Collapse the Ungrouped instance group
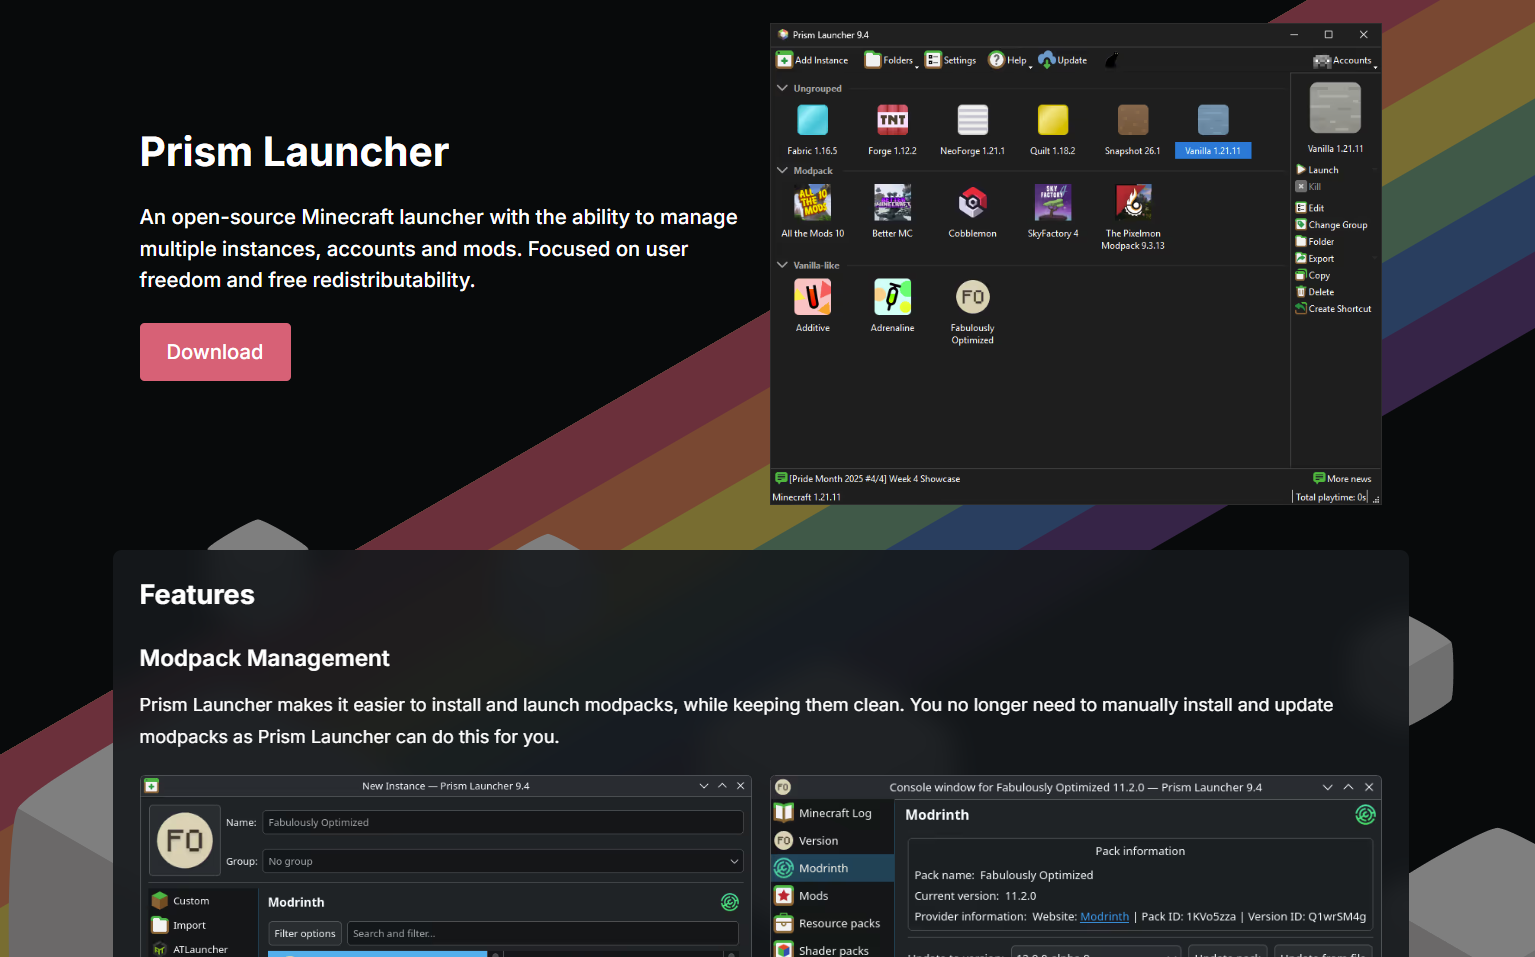Viewport: 1535px width, 957px height. tap(782, 88)
